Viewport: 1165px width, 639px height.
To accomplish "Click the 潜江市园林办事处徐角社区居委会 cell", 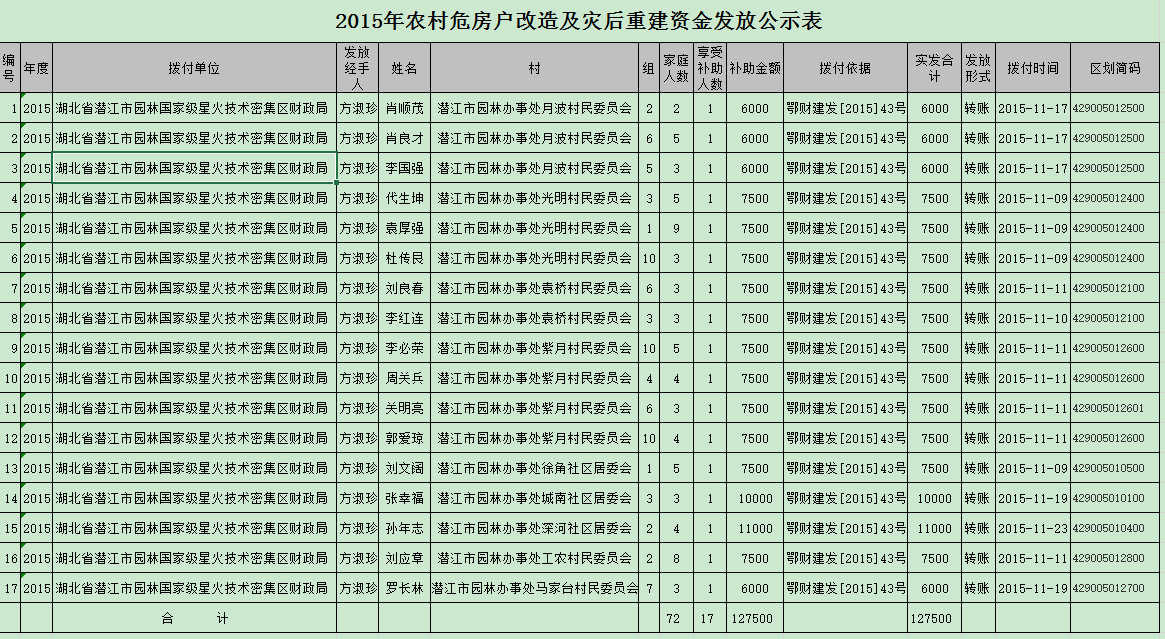I will pyautogui.click(x=535, y=469).
